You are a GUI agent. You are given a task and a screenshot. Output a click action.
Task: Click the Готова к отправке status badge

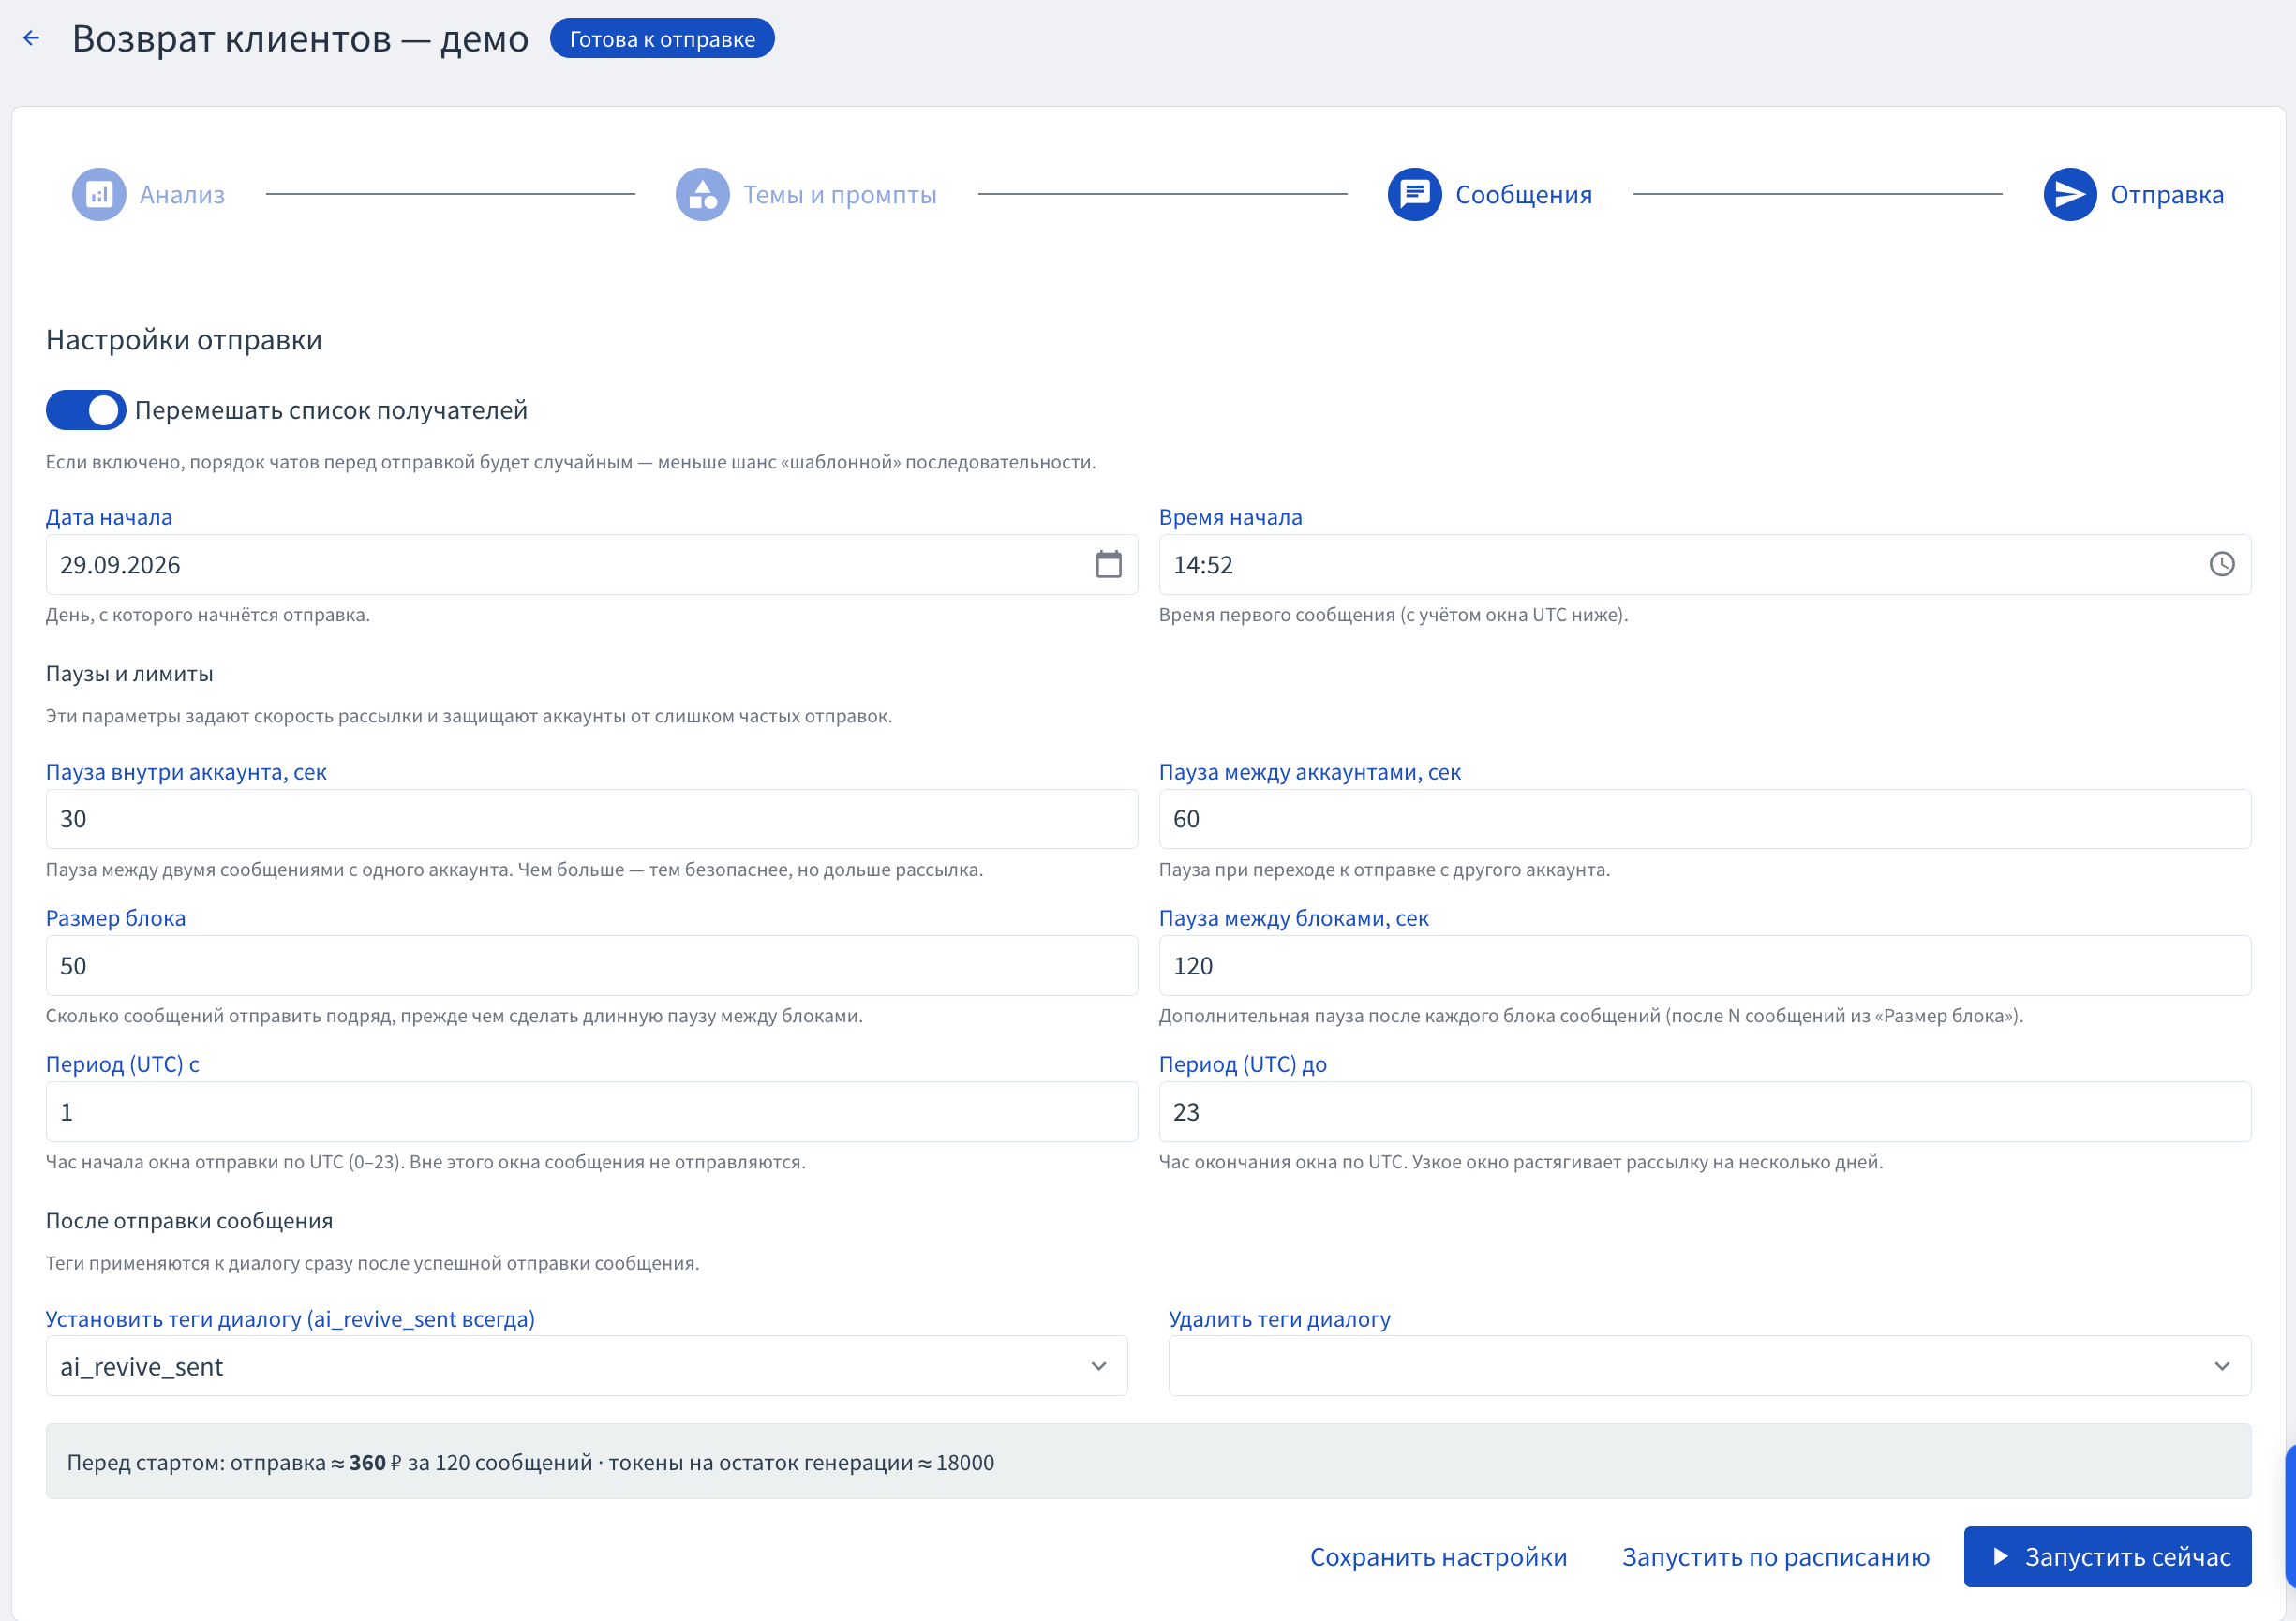pyautogui.click(x=662, y=38)
